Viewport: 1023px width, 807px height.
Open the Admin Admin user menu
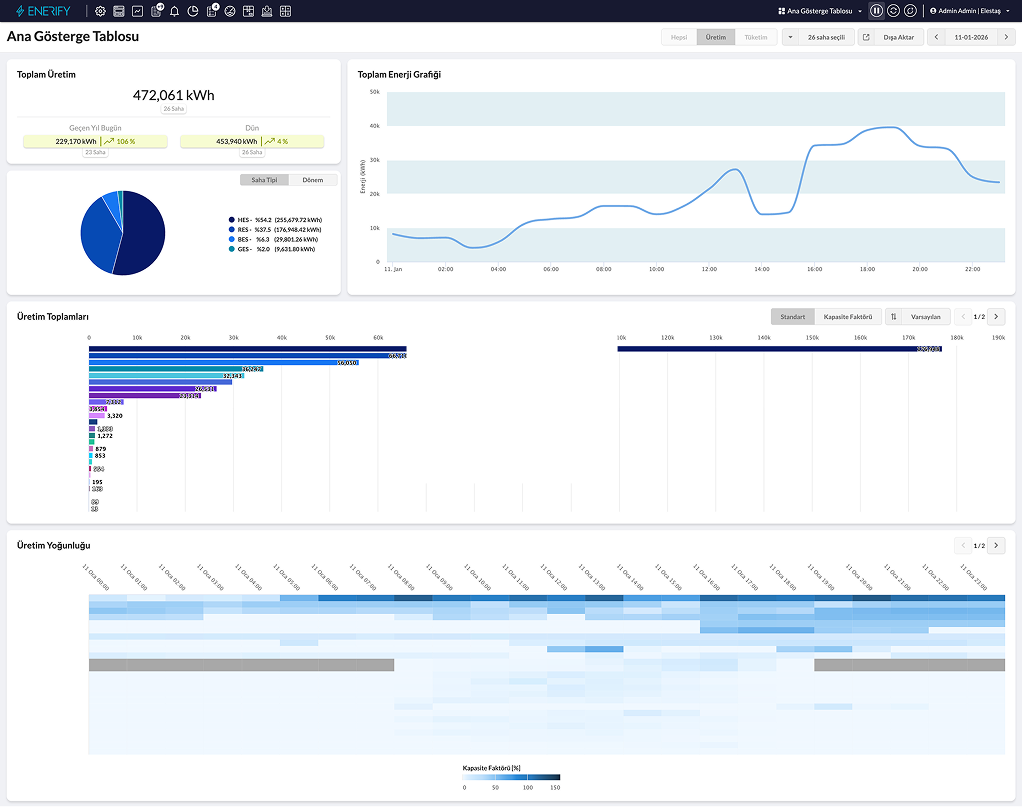[x=972, y=11]
